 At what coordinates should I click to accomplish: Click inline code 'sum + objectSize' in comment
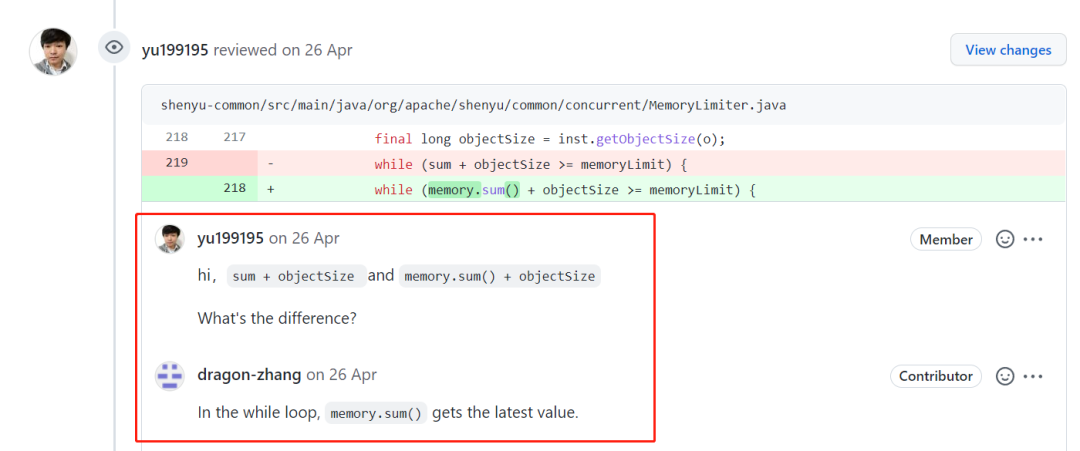(297, 277)
